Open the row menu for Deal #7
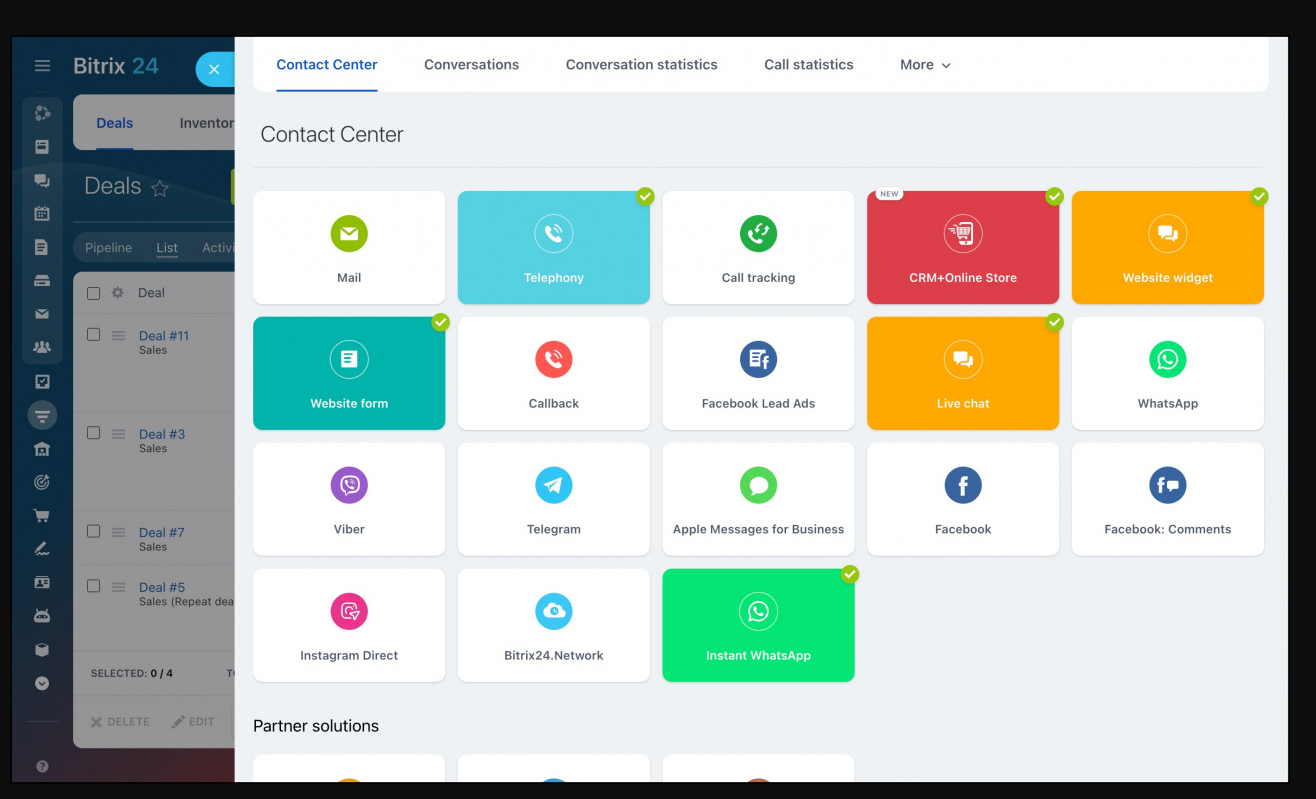Viewport: 1316px width, 799px height. point(118,531)
